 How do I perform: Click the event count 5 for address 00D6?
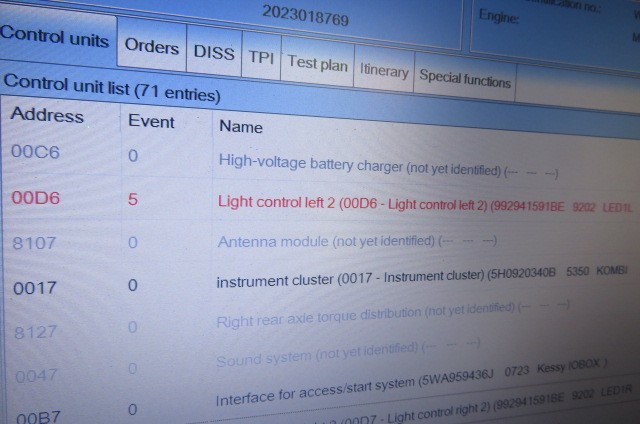(x=133, y=199)
